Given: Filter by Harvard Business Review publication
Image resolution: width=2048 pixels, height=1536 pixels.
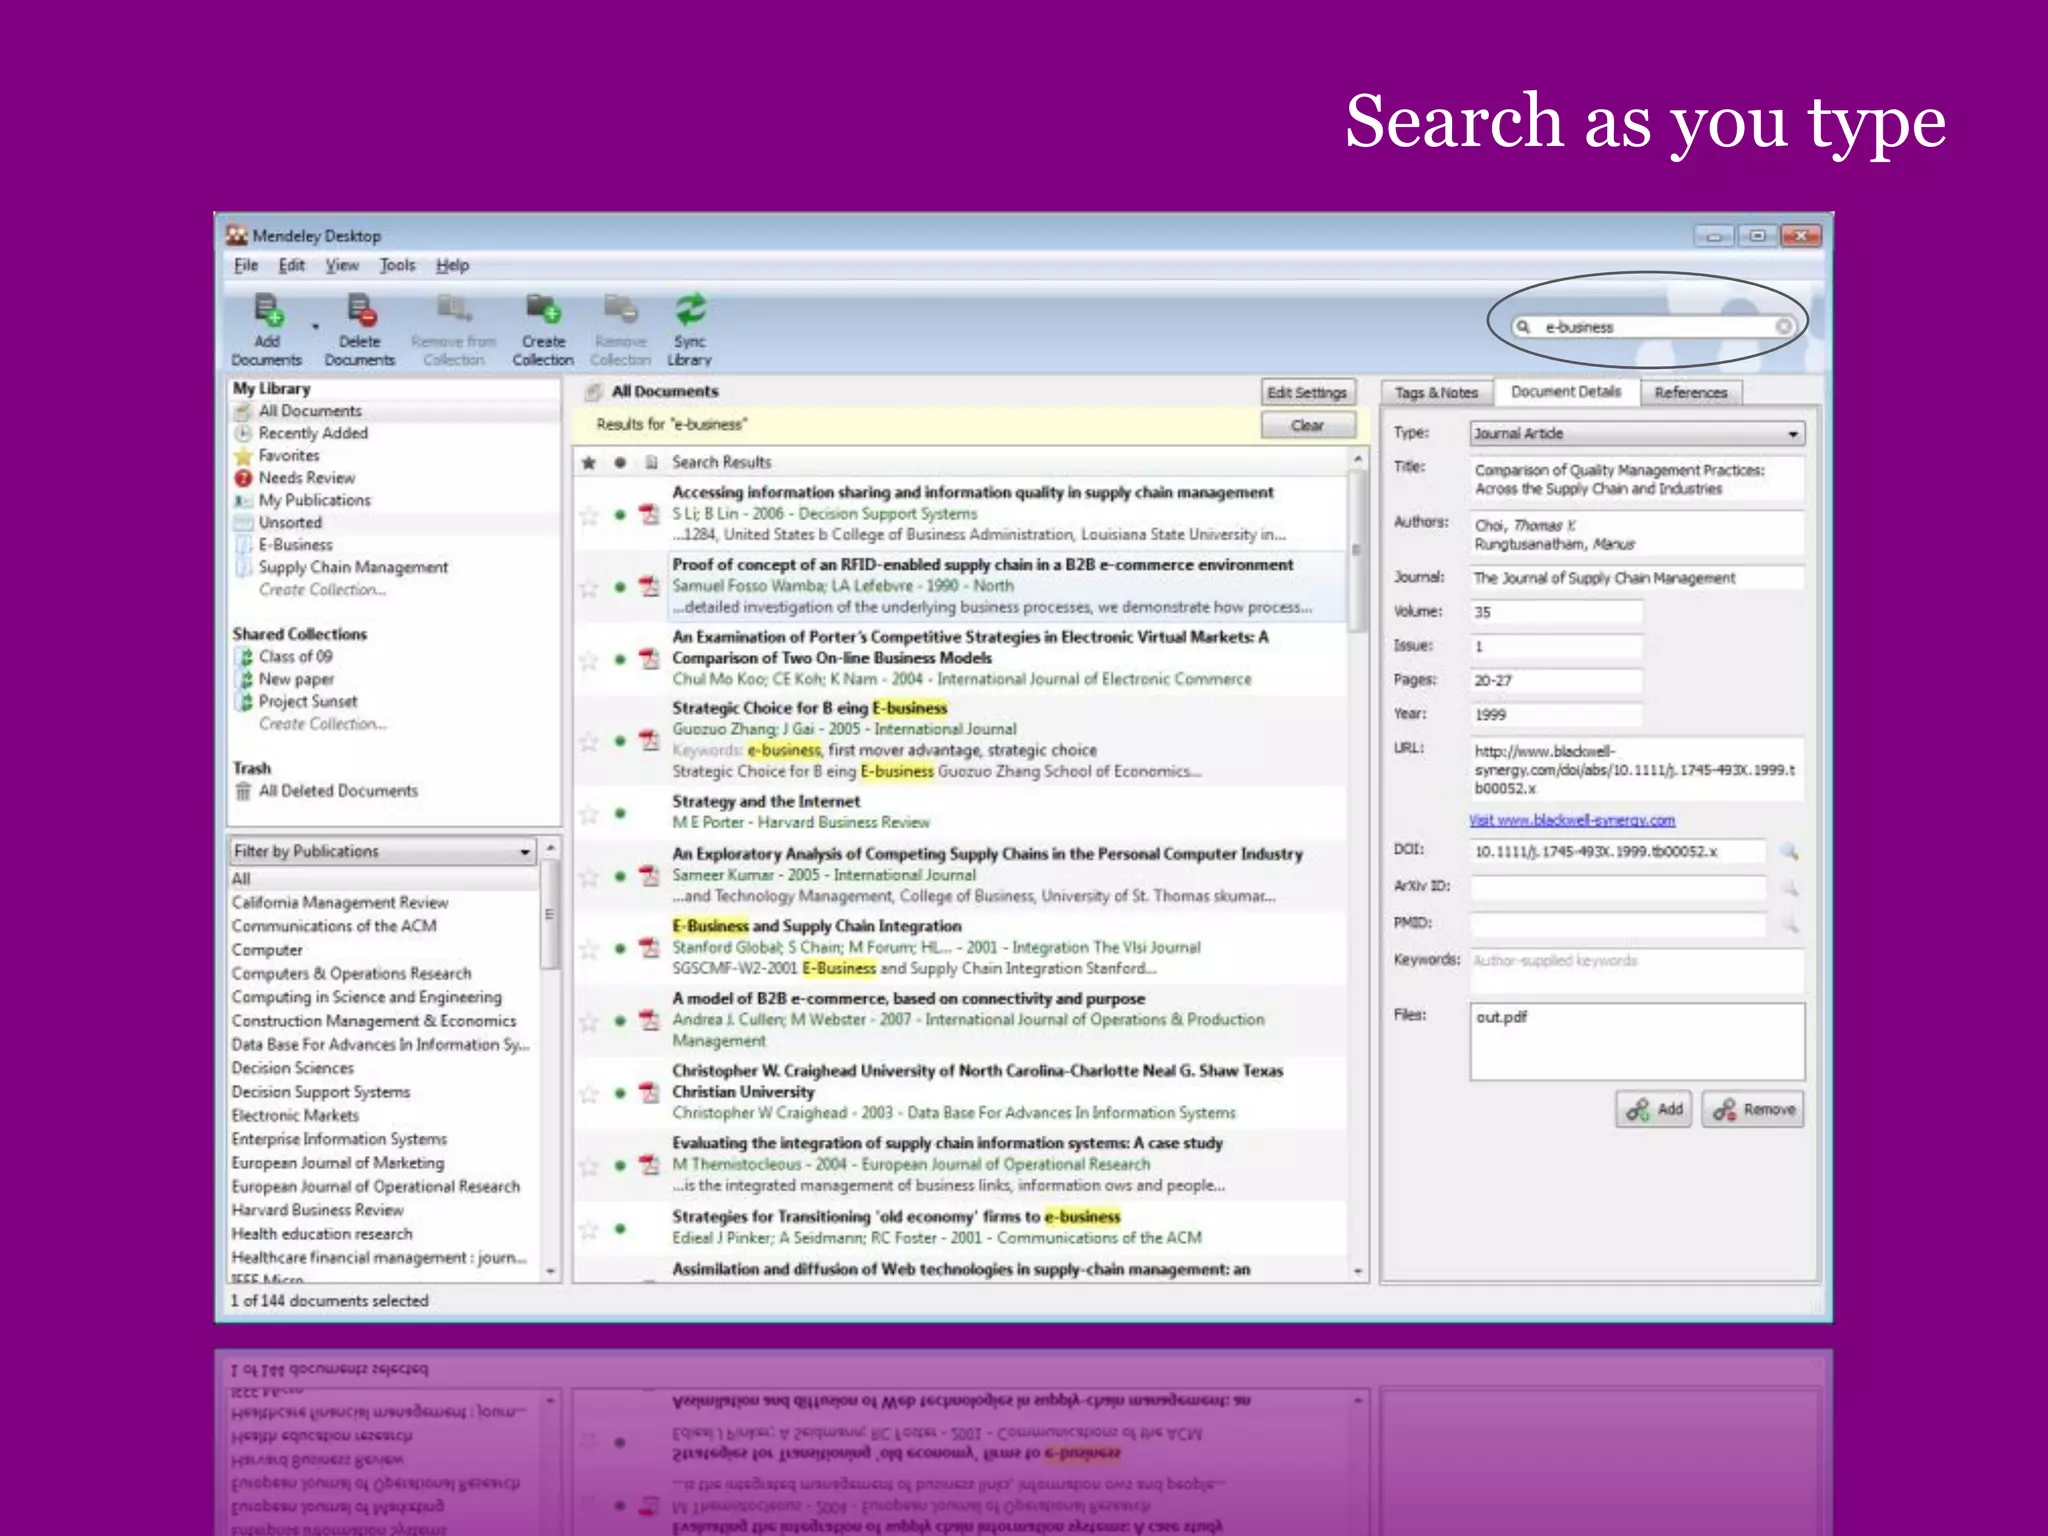Looking at the screenshot, I should click(x=317, y=1210).
